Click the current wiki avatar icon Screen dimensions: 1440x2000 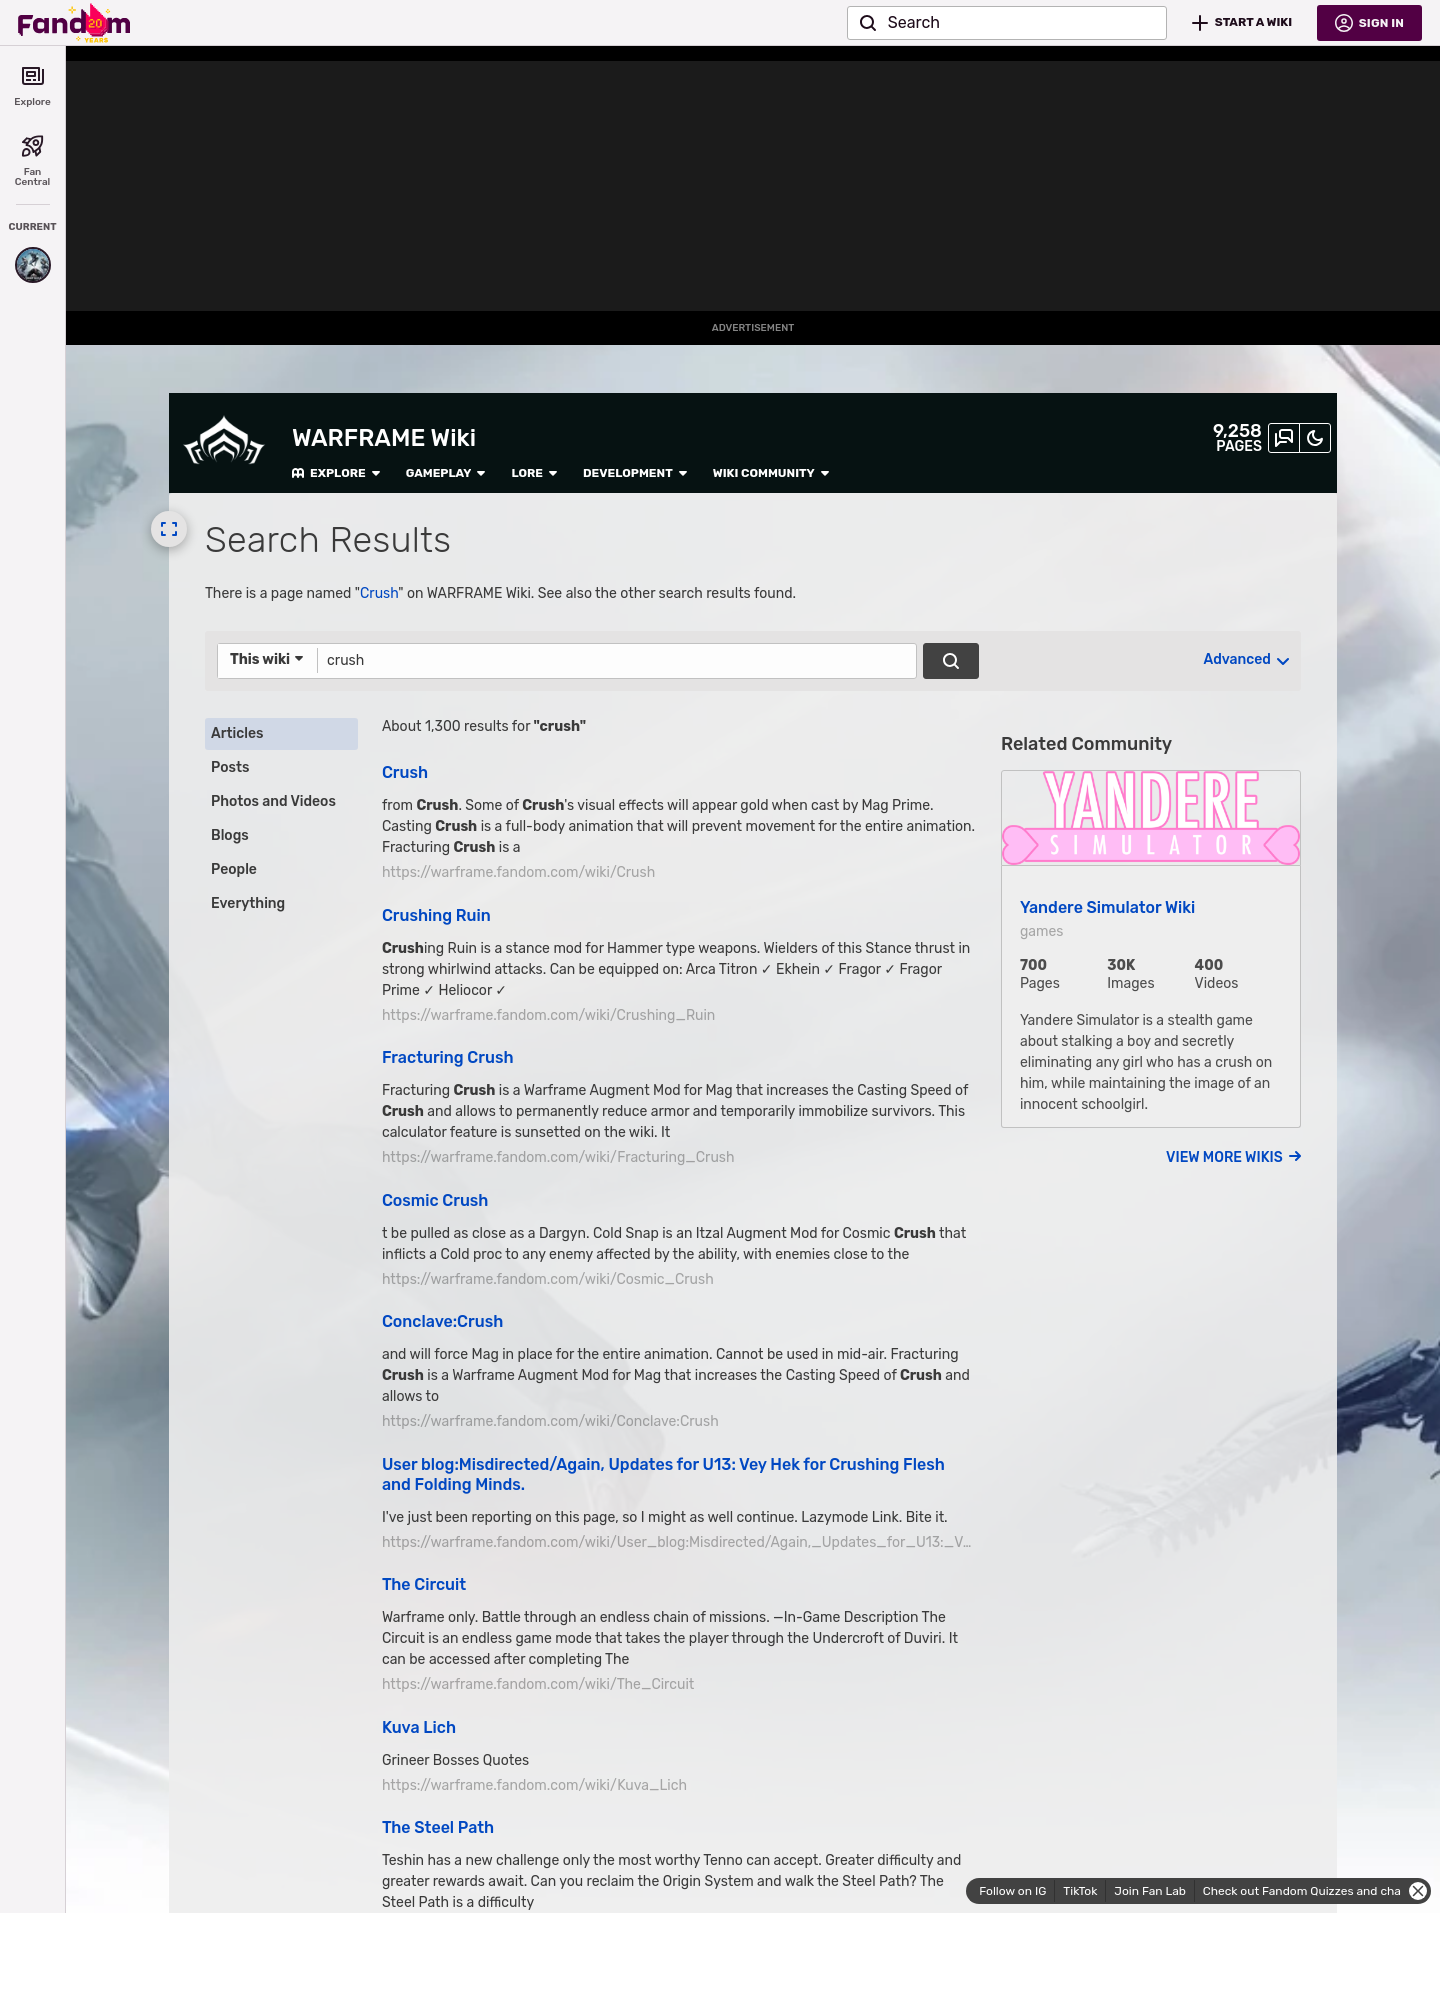[x=32, y=265]
